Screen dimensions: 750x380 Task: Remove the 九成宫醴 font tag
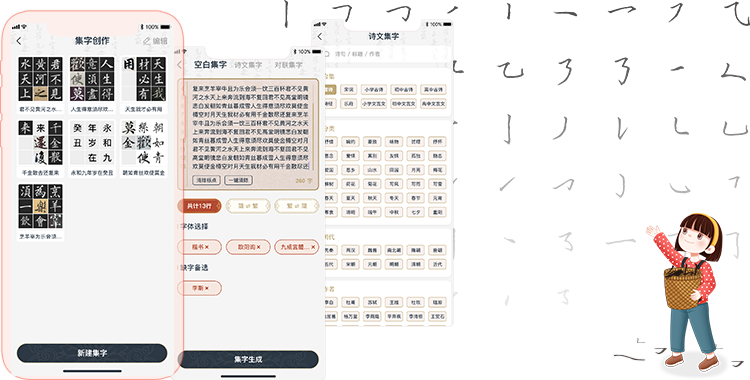click(x=313, y=247)
